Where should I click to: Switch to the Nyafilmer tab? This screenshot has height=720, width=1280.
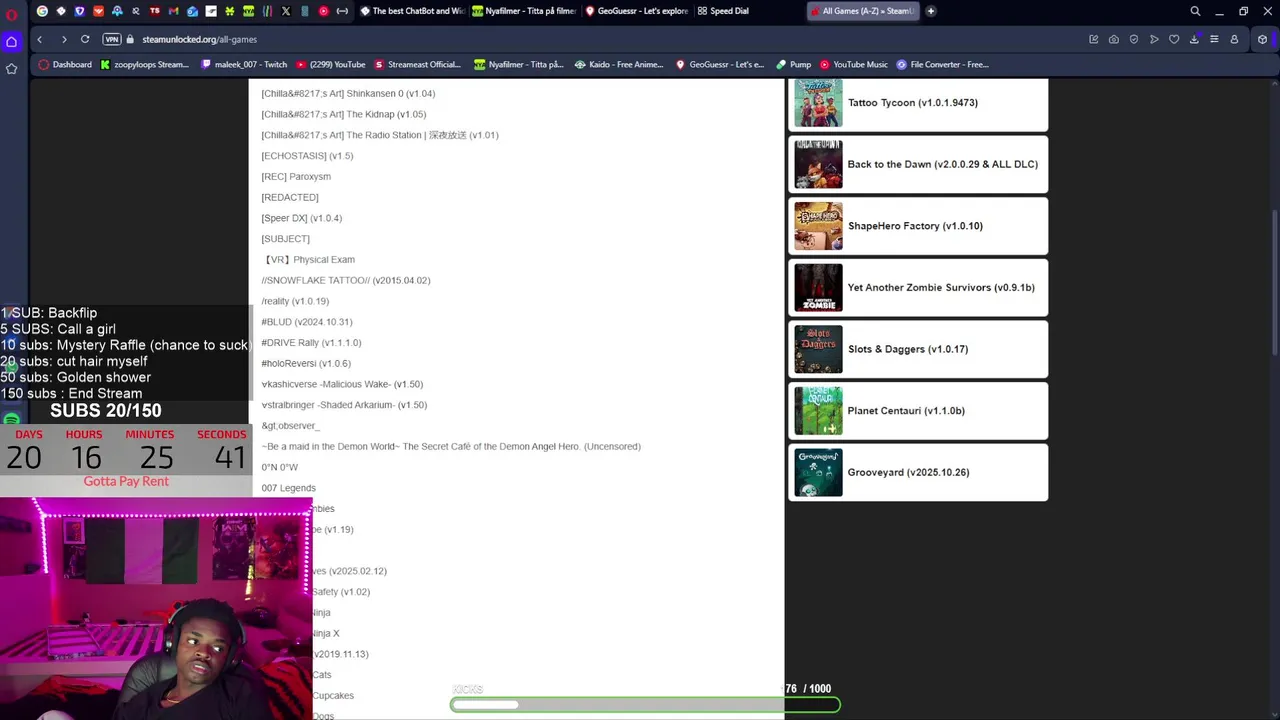coord(525,11)
